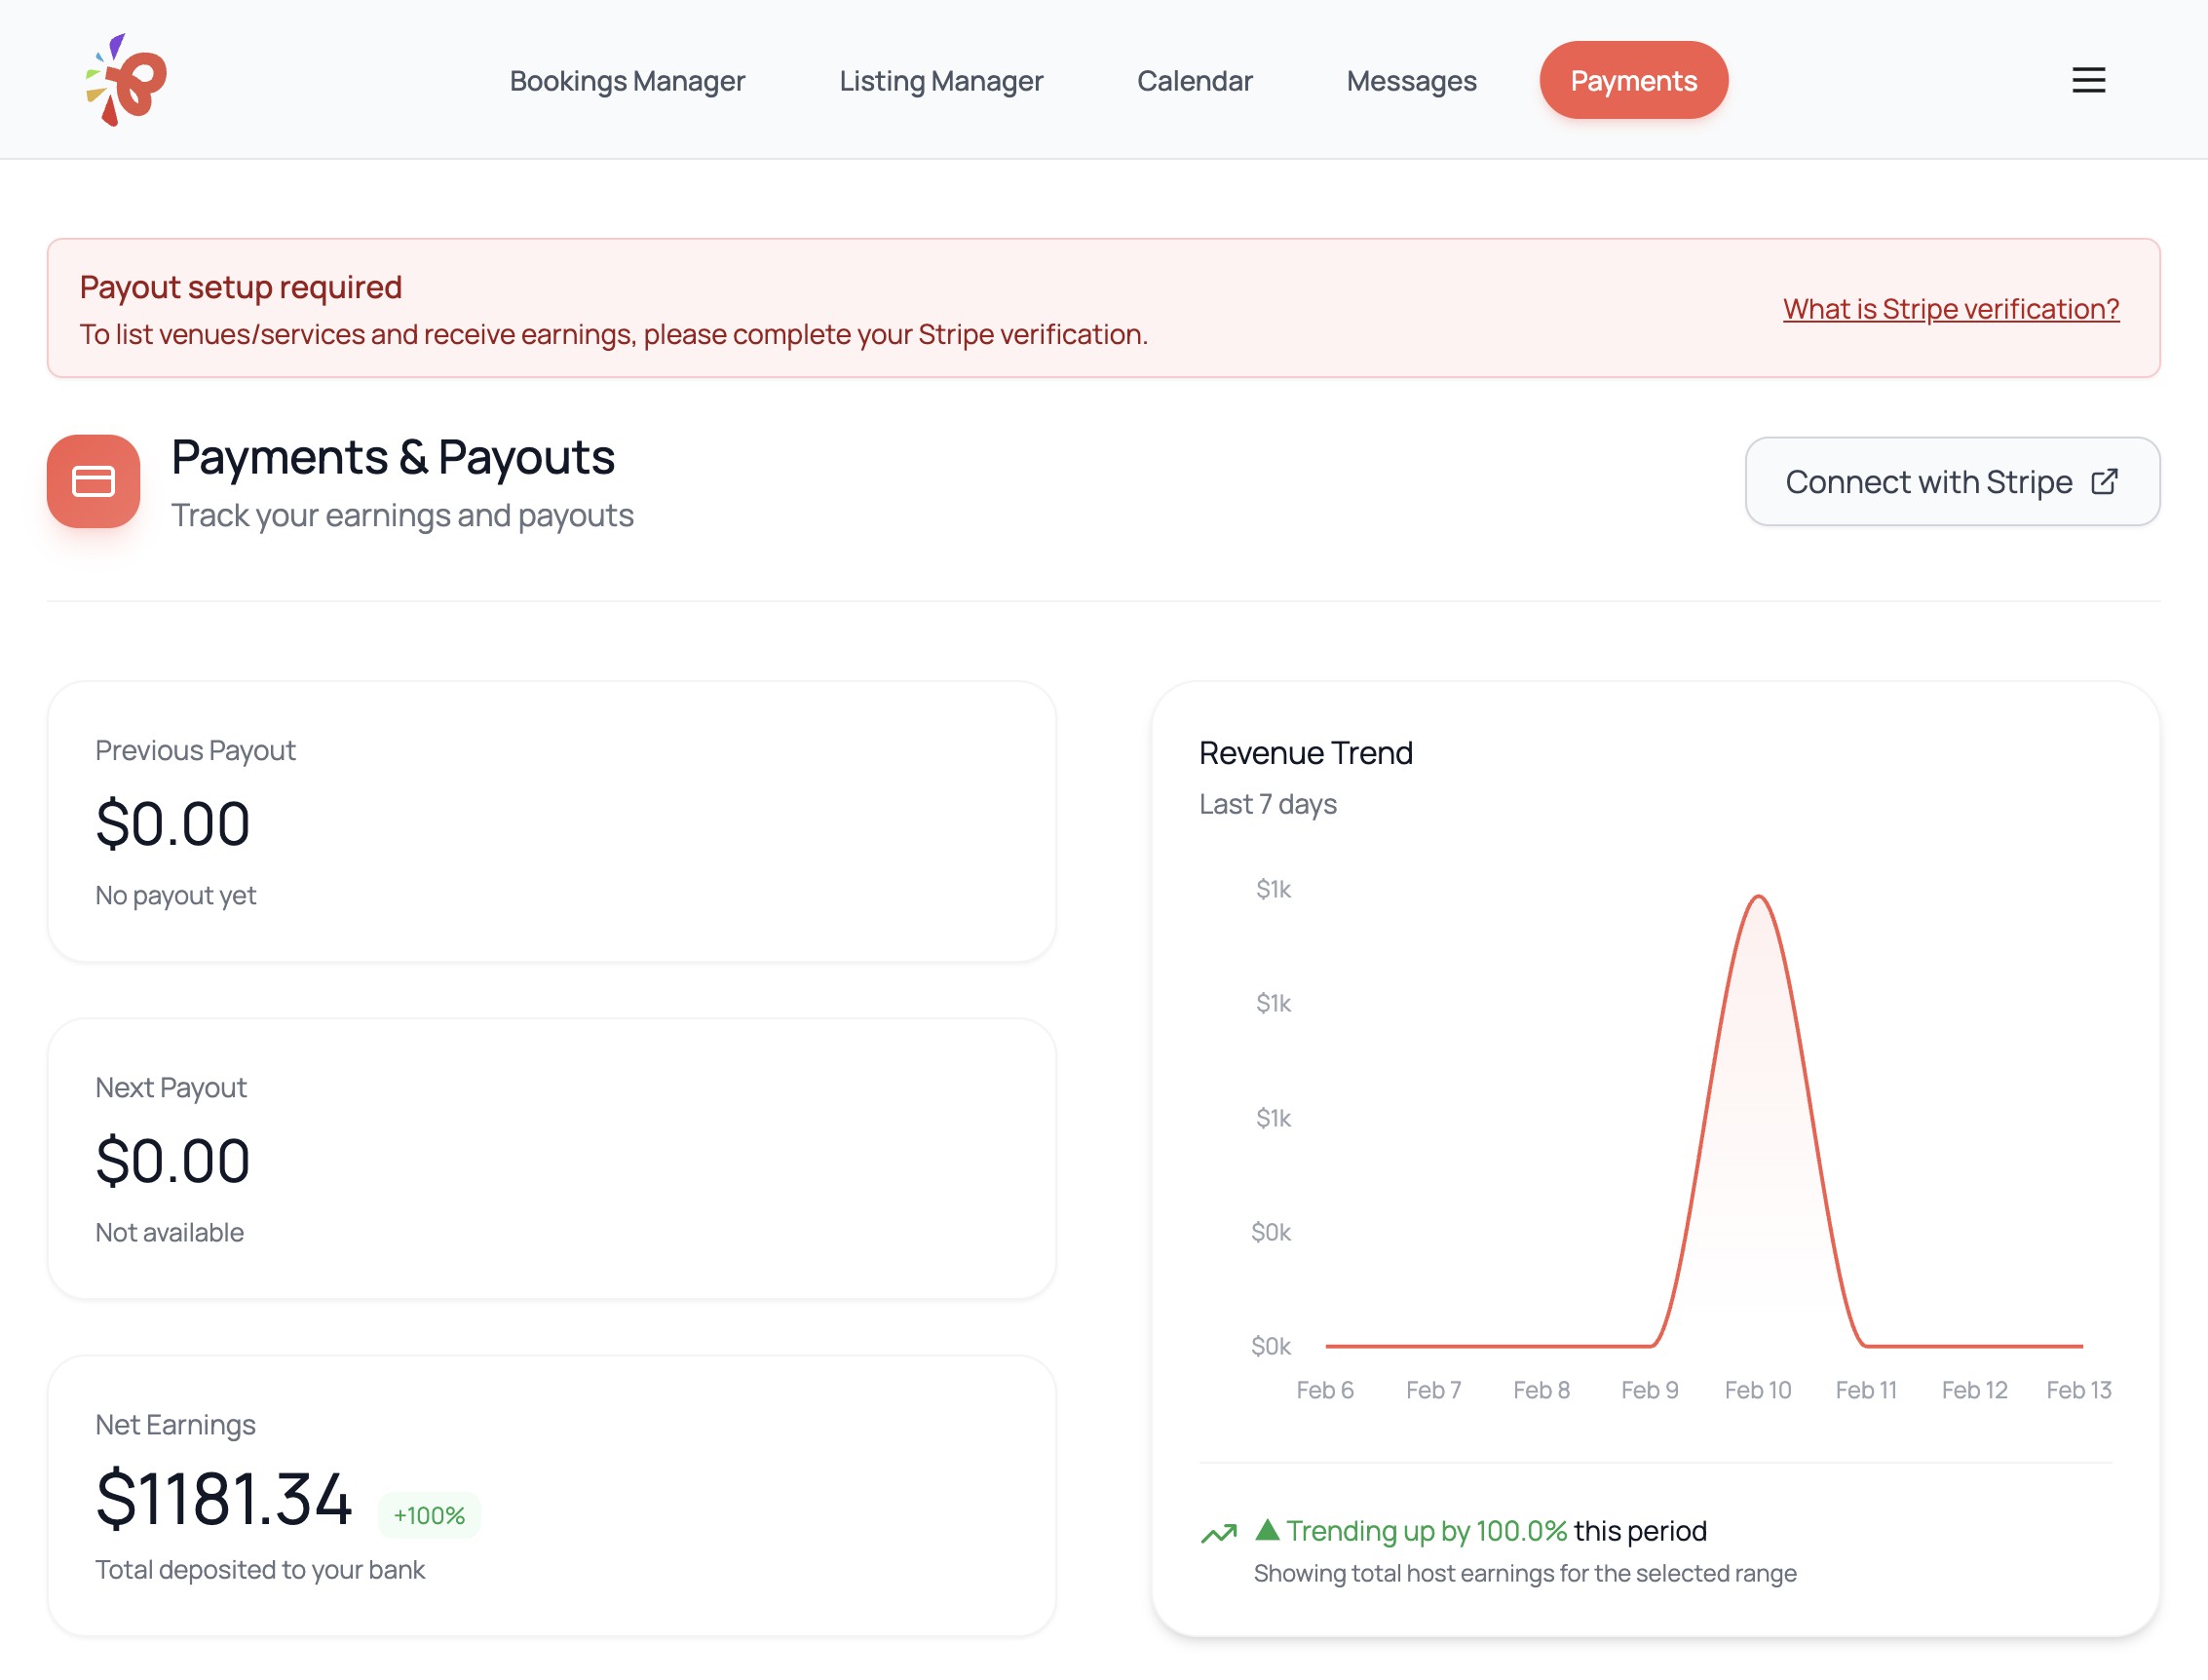Click 'Track your earnings and payouts' subtitle
Viewport: 2208px width, 1680px height.
[402, 515]
